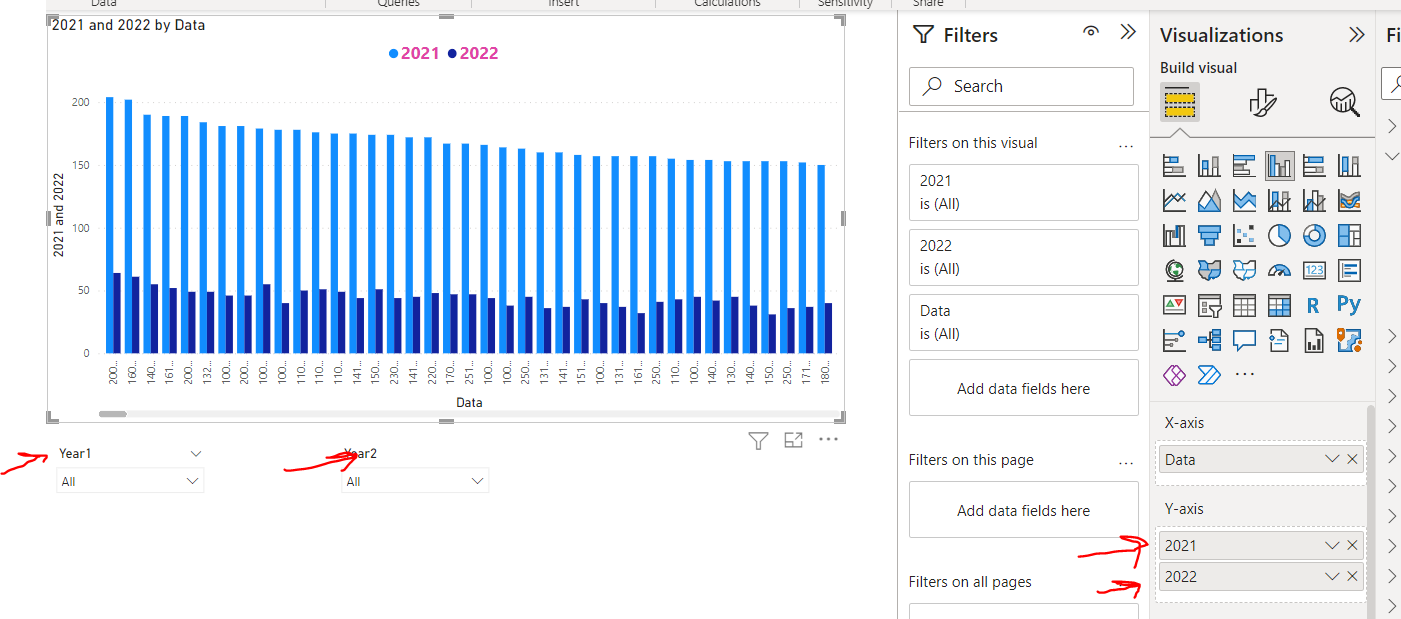Viewport: 1401px width, 619px height.
Task: Select the donut chart visualization
Action: pos(1314,235)
